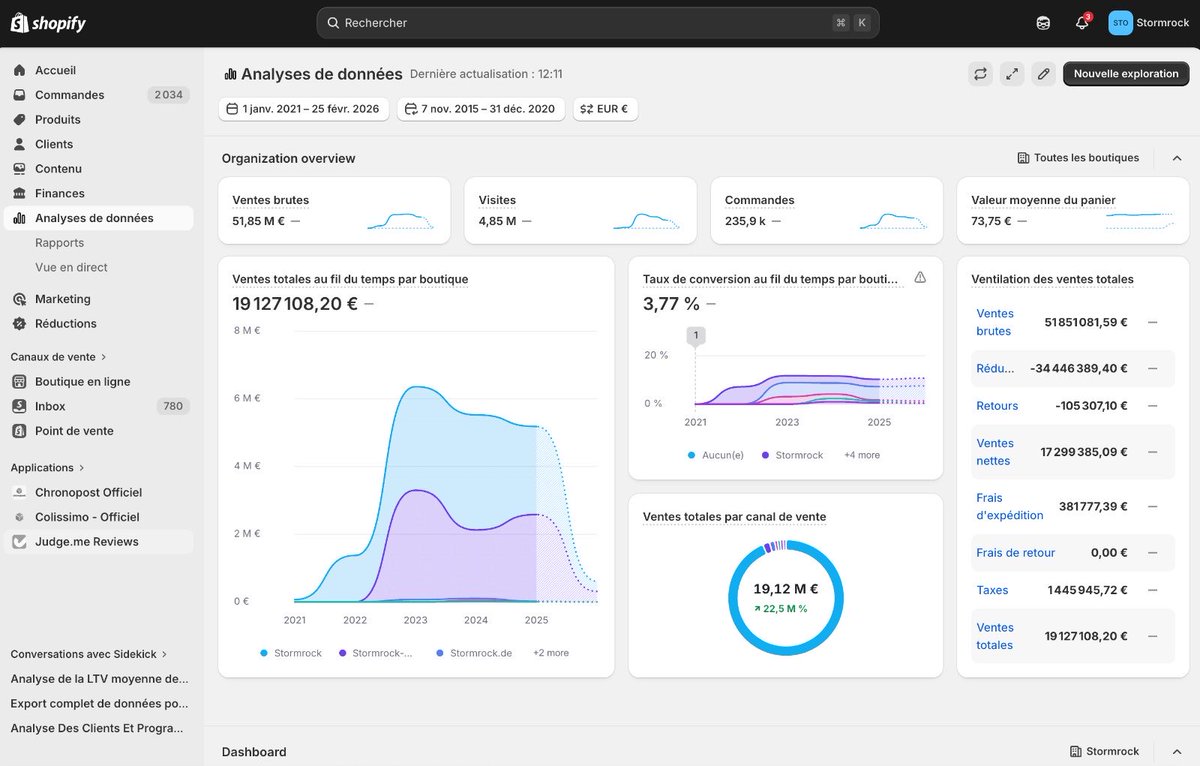Expand Applications section
Screen dimensions: 1200x766
click(48, 467)
